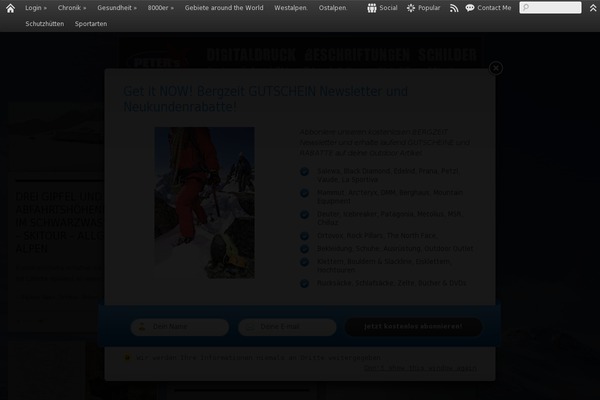Click the scroll-to-top double arrow icon
This screenshot has height=400, width=600.
click(x=593, y=8)
